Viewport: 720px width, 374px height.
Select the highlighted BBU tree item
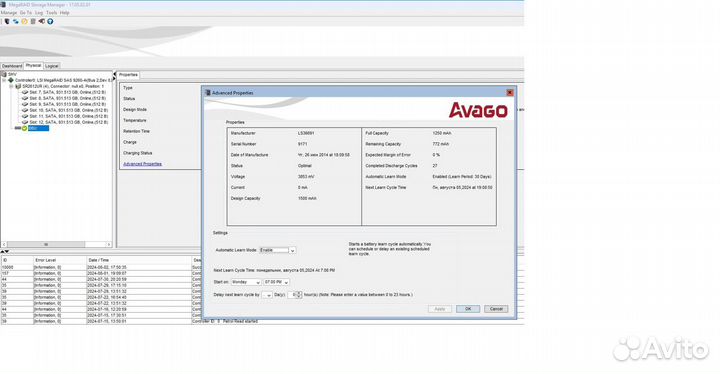[38, 128]
